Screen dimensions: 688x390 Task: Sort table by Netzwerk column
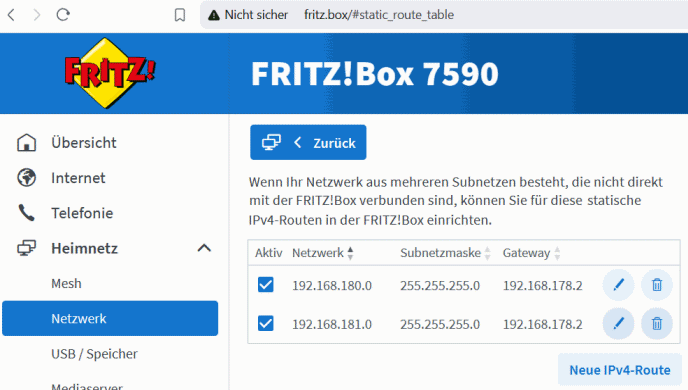pyautogui.click(x=322, y=253)
